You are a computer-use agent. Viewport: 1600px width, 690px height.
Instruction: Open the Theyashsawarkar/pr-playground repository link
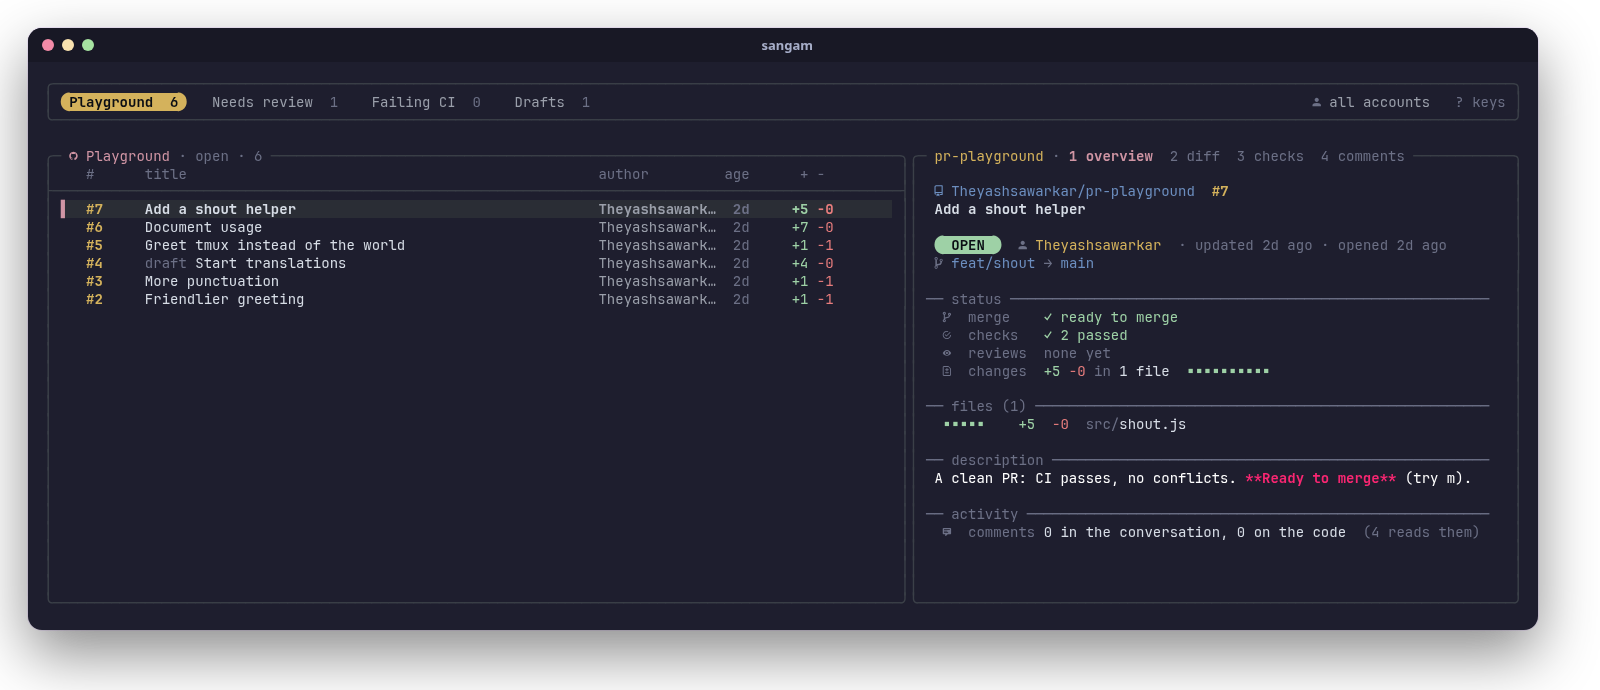pos(1073,191)
